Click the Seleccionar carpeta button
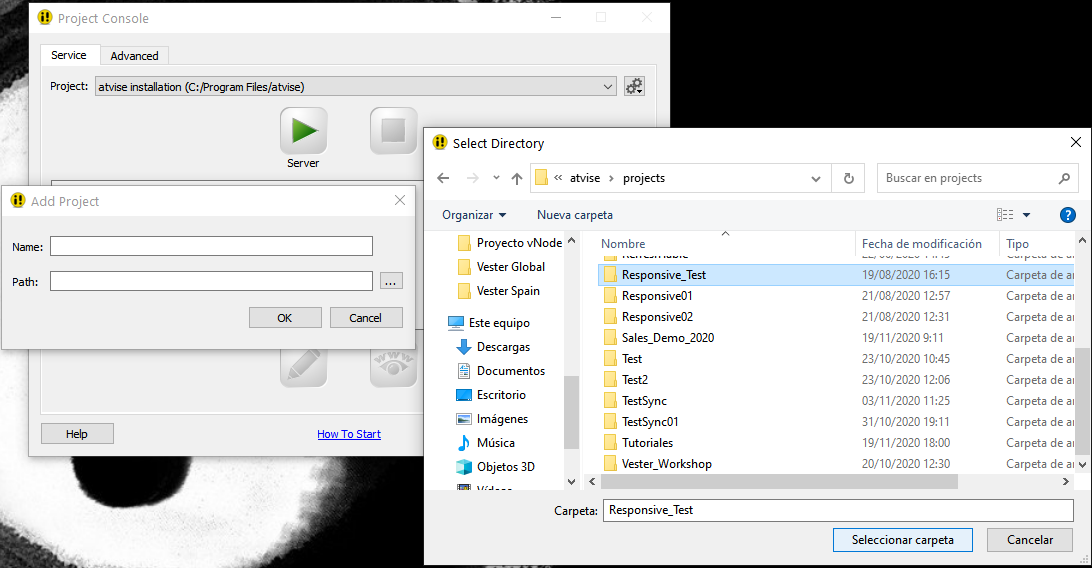This screenshot has height=568, width=1092. pos(903,540)
